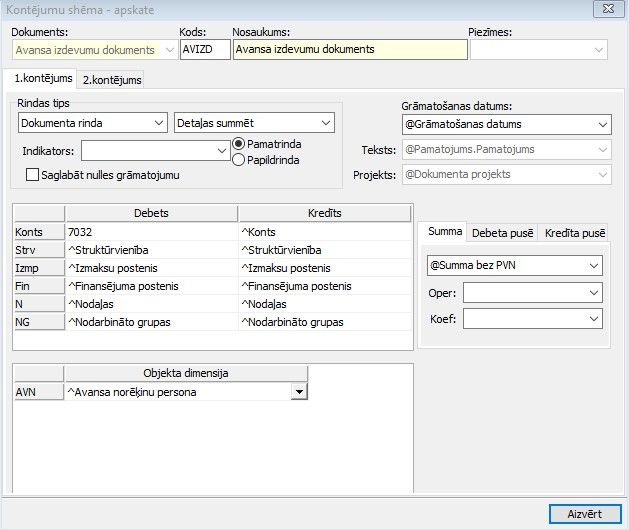Screen dimensions: 629x530
Task: Switch to the Debeta puse tab
Action: [x=502, y=232]
